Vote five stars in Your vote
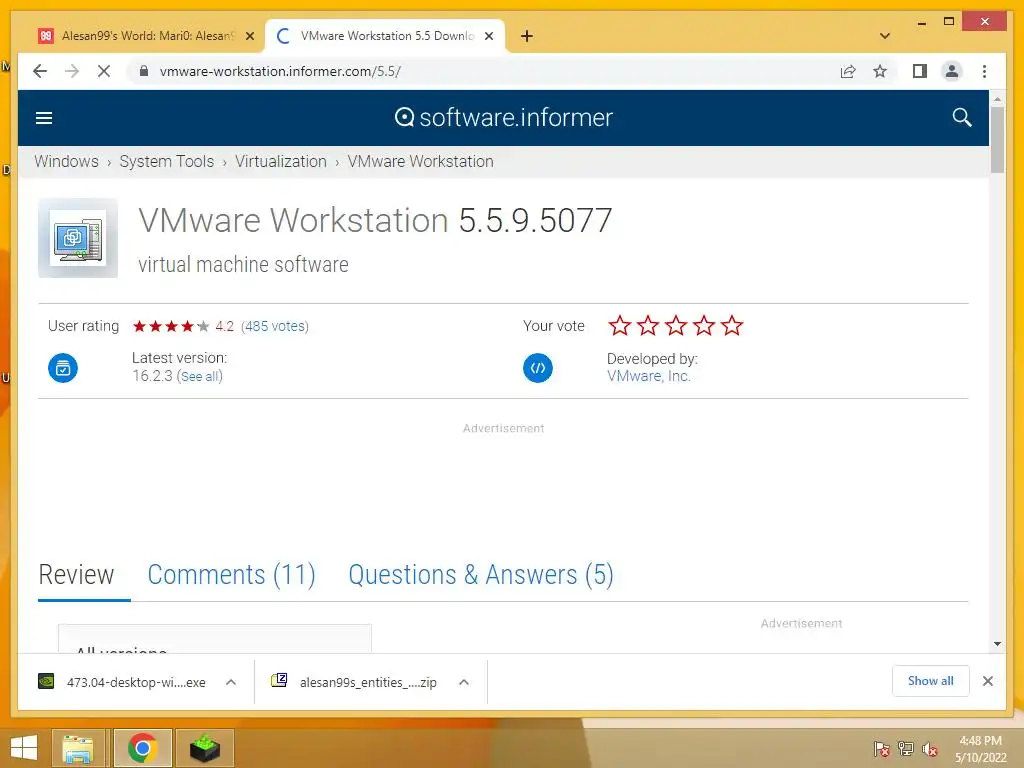 coord(732,325)
